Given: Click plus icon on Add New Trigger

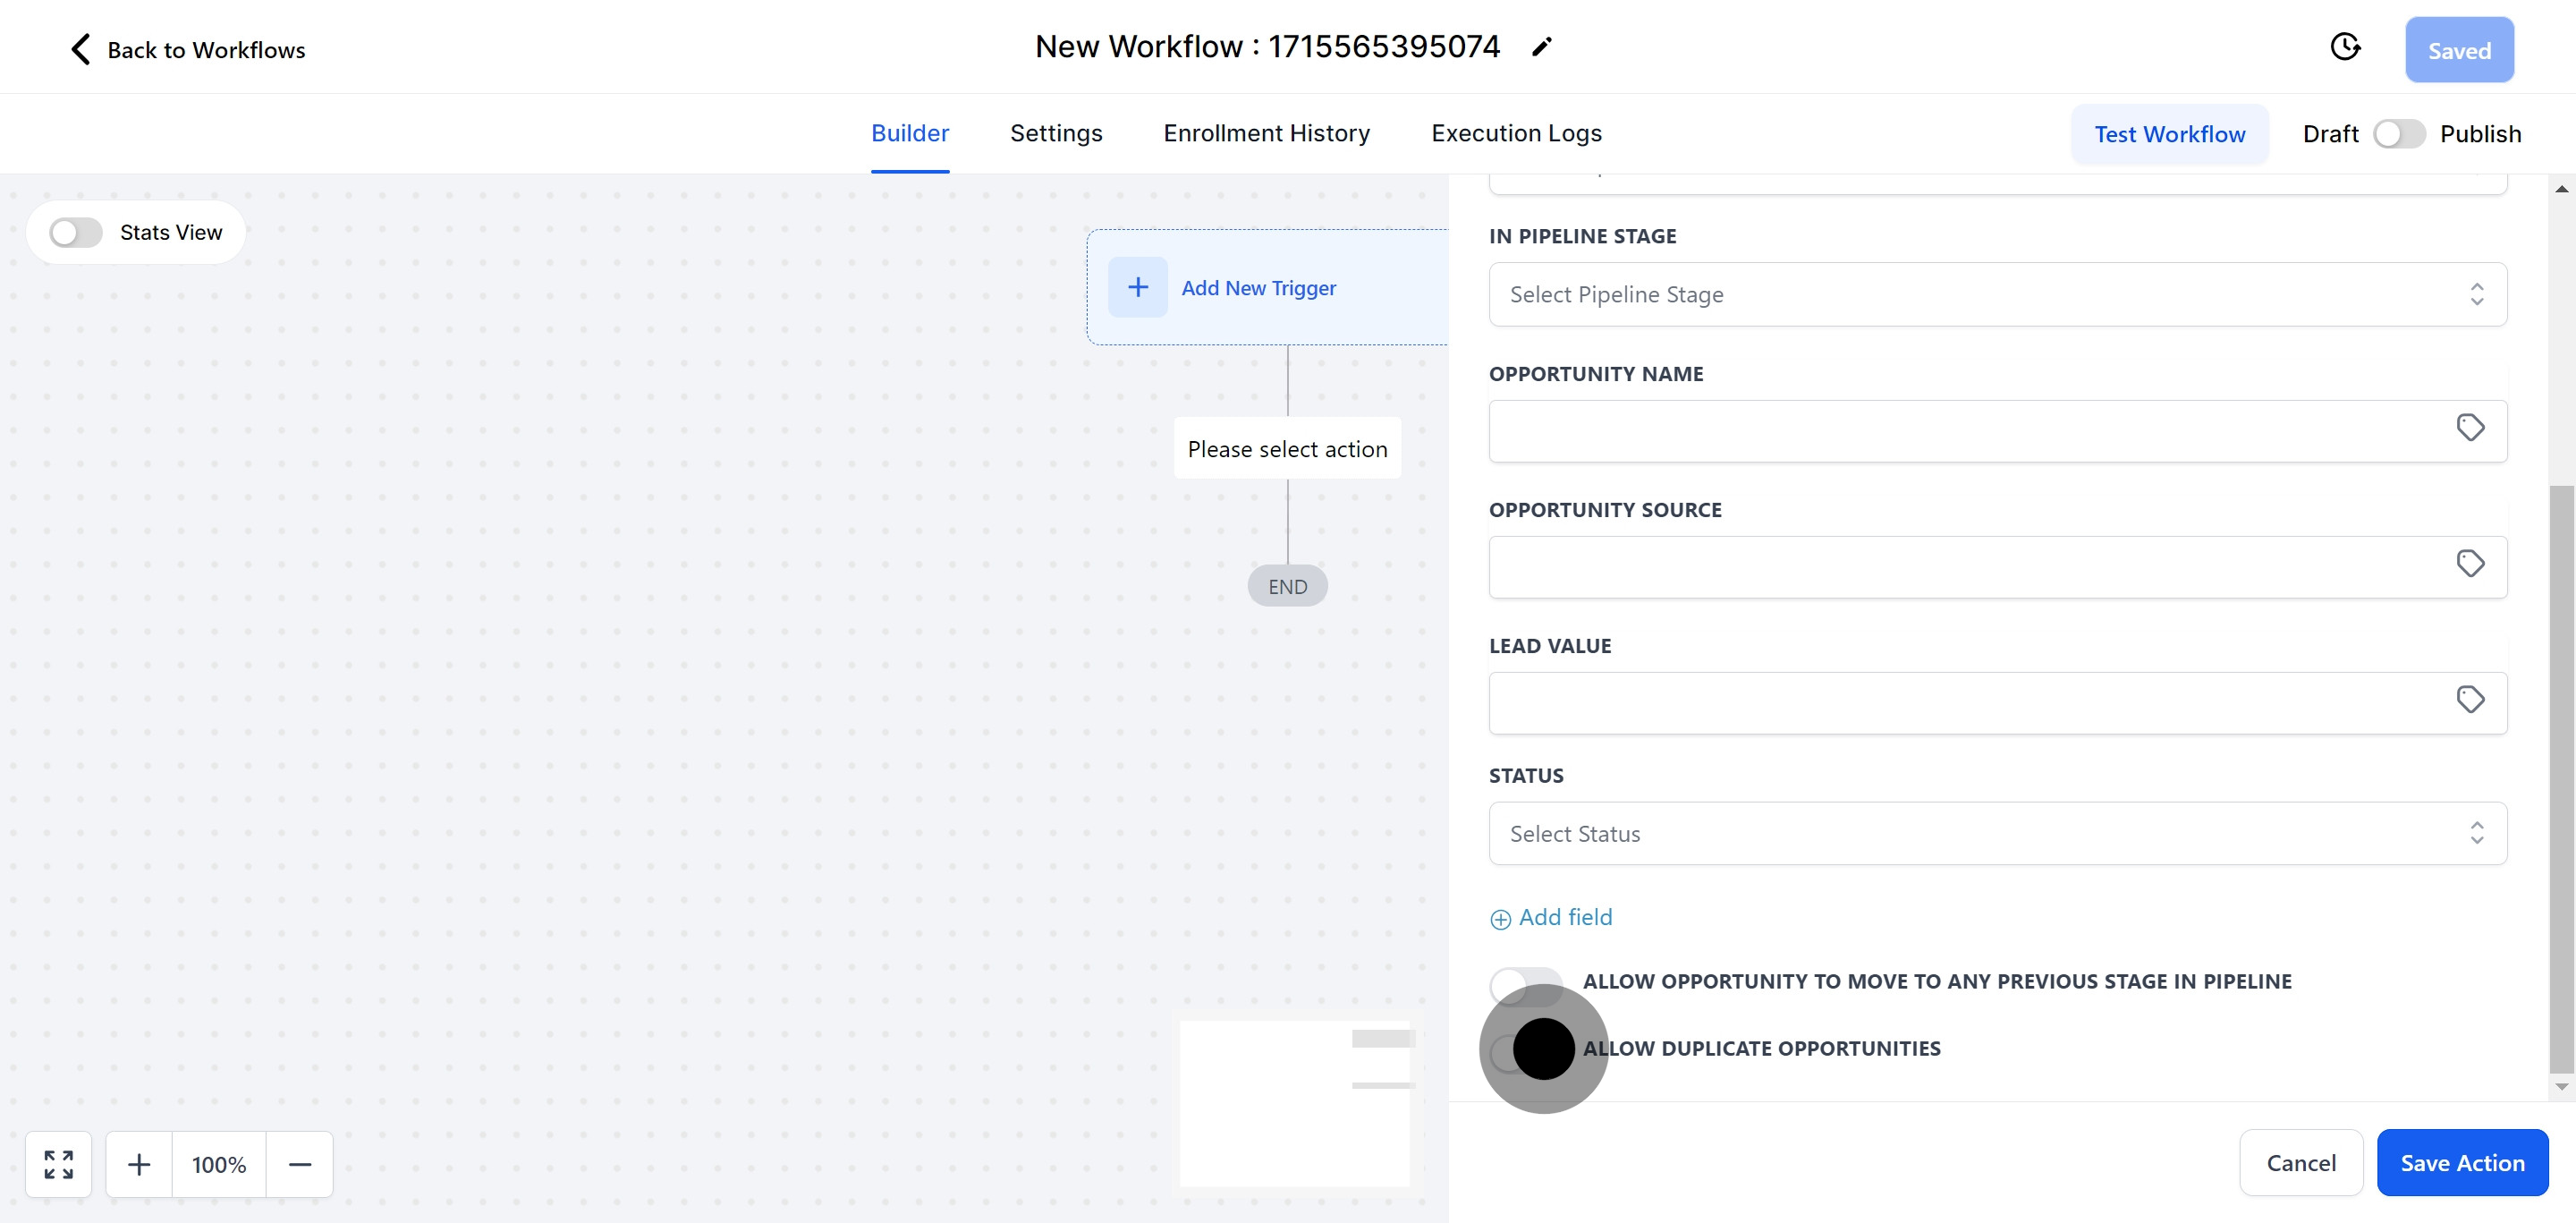Looking at the screenshot, I should (x=1137, y=288).
